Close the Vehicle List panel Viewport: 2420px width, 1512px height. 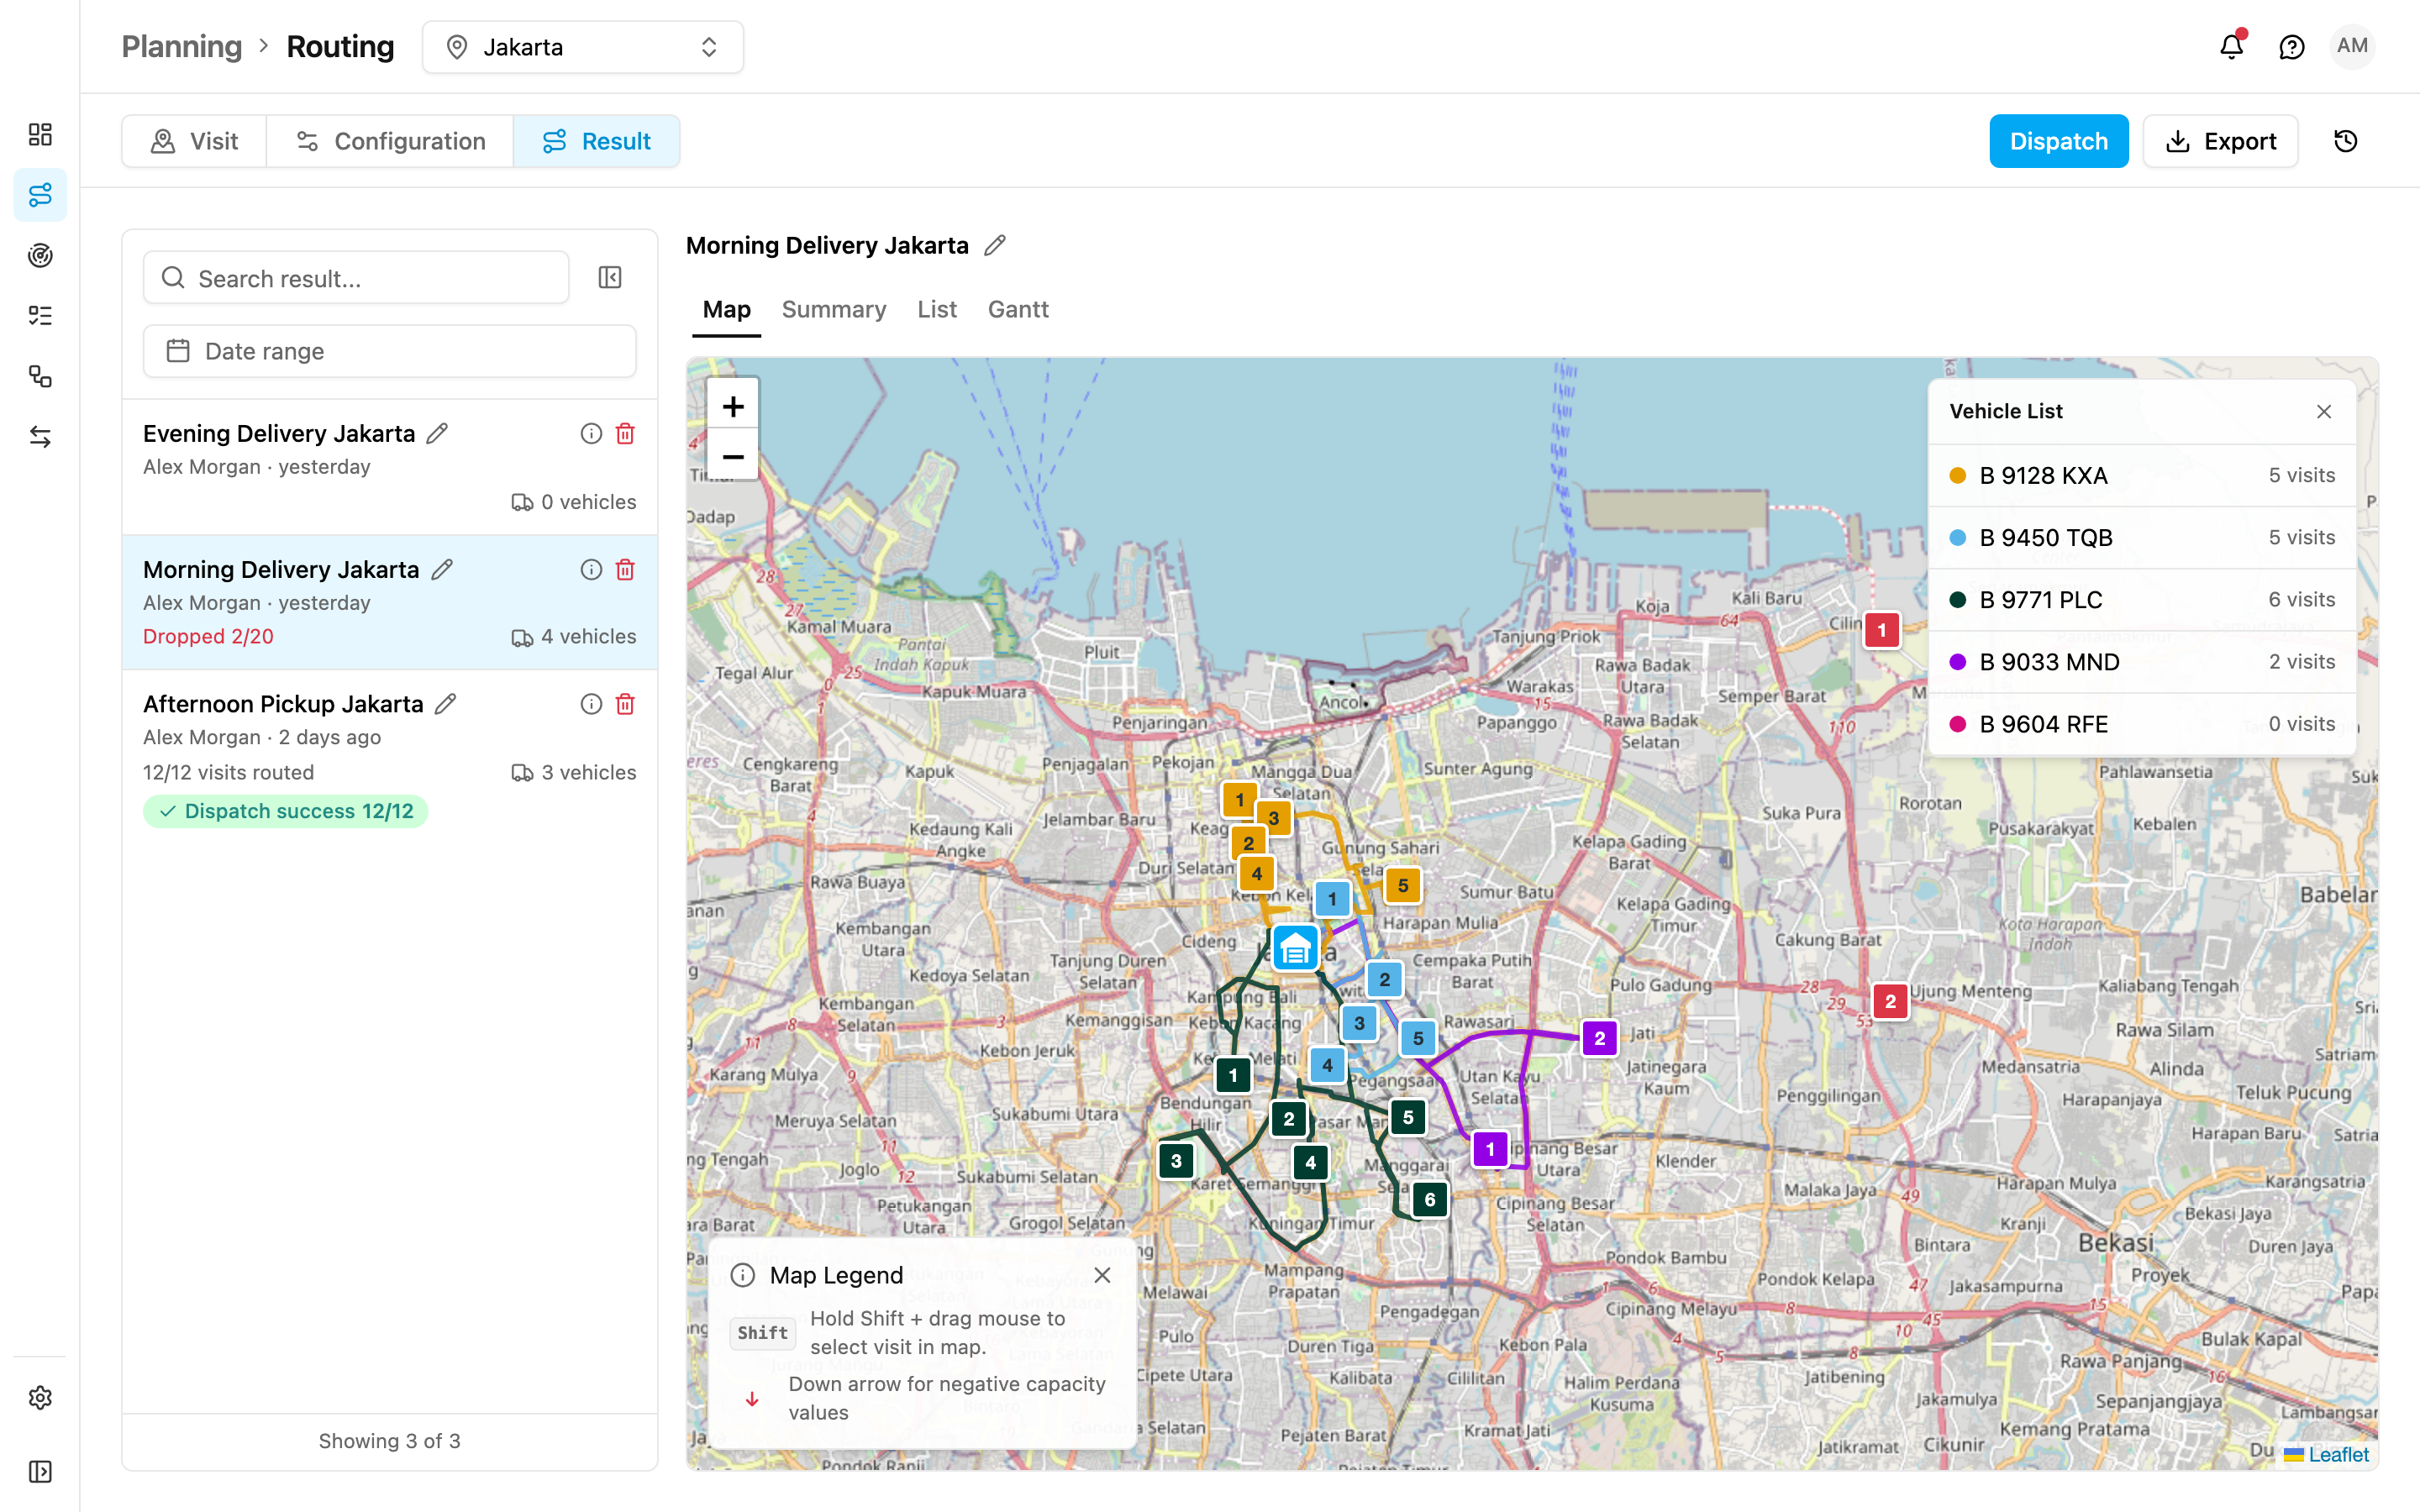pyautogui.click(x=2324, y=411)
